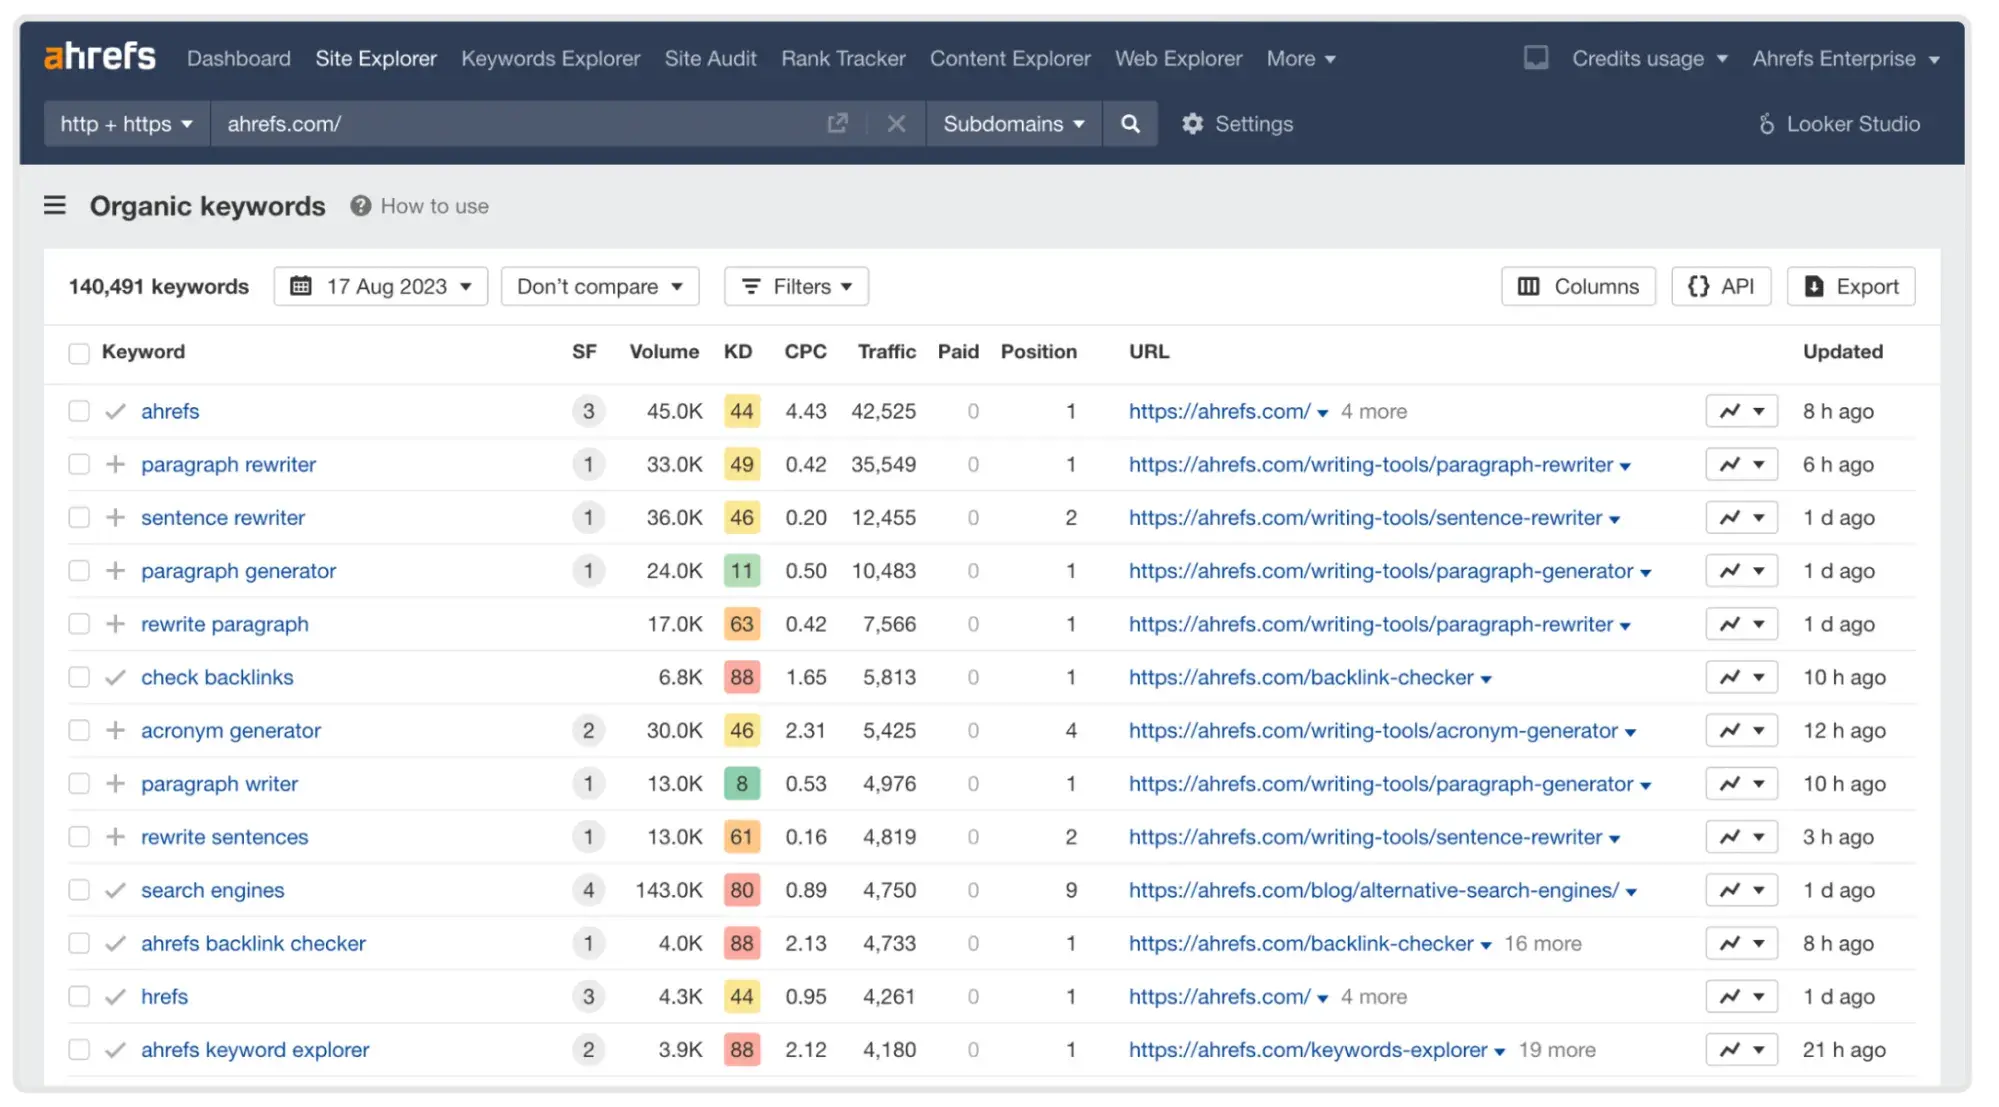Open position history chart for check backlinks row
Screen dimensions: 1999x1107
(1741, 677)
